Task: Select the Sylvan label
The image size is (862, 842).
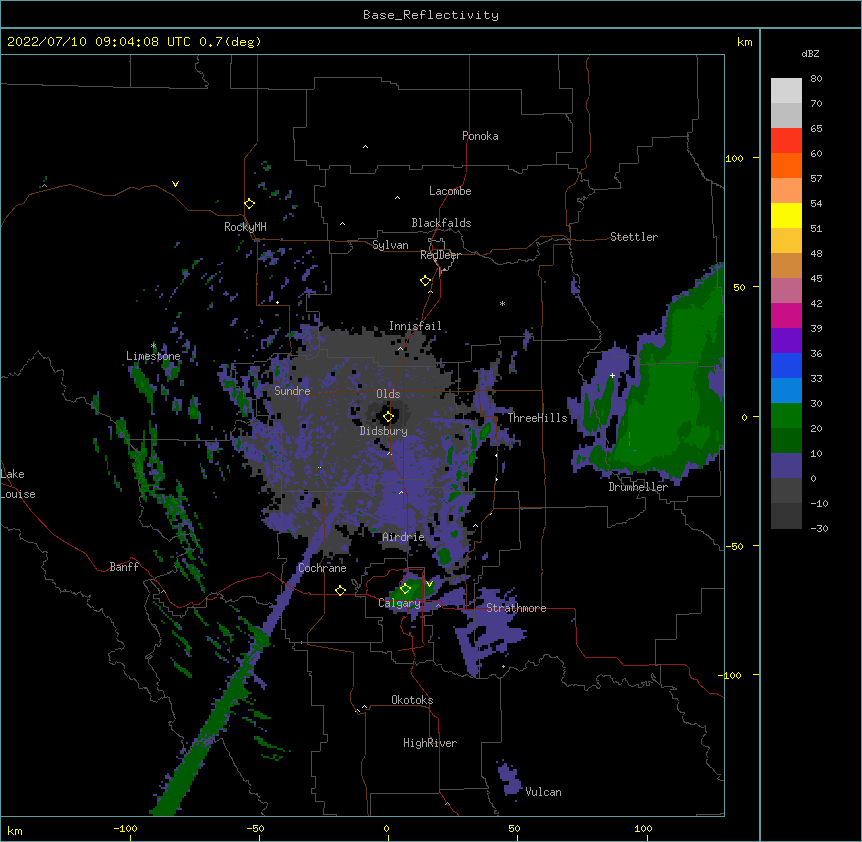Action: pos(390,245)
